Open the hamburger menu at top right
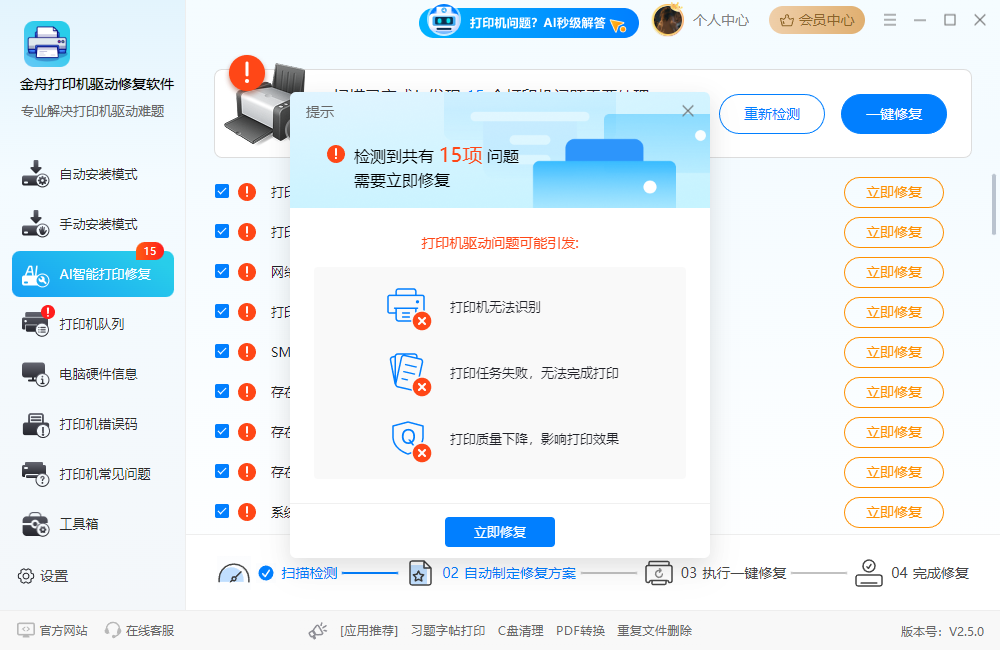 [x=889, y=19]
